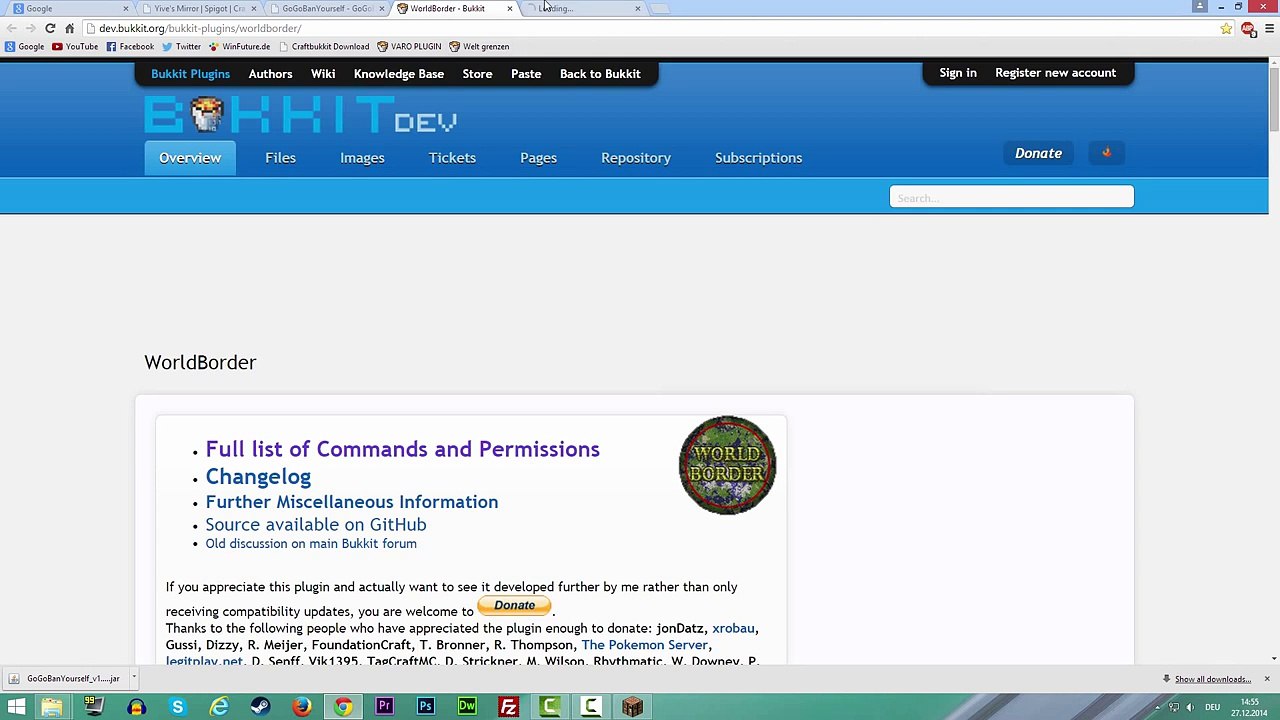This screenshot has width=1280, height=720.
Task: Click the WorldBorder plugin logo image
Action: point(727,466)
